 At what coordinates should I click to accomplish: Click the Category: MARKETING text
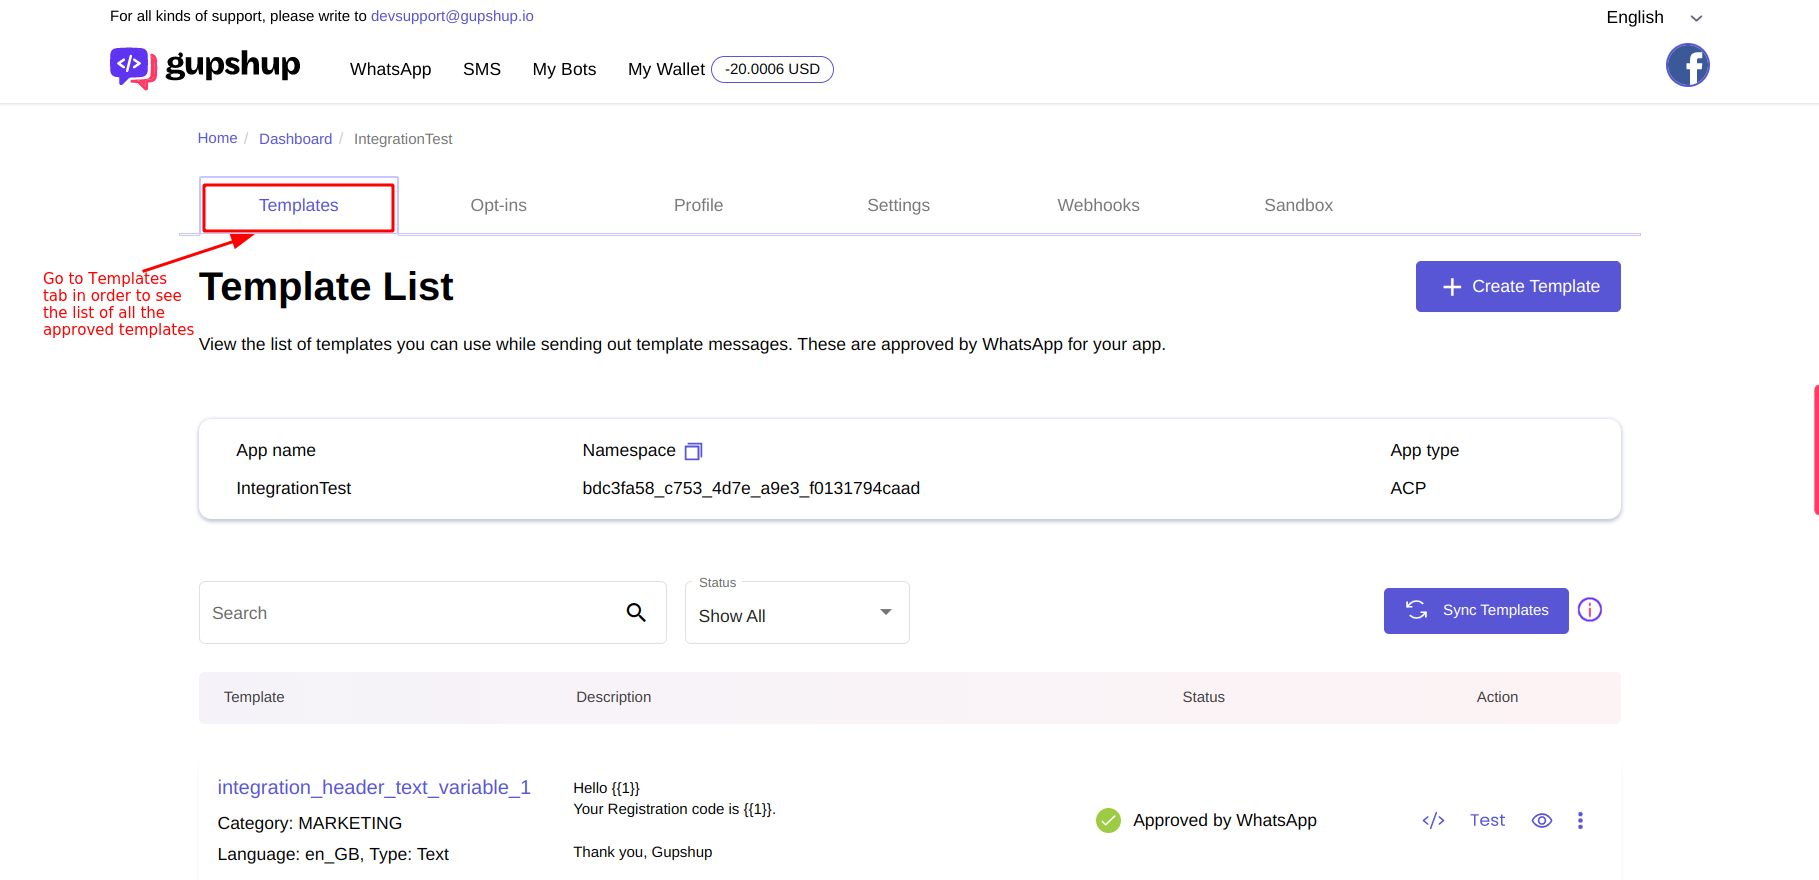309,823
